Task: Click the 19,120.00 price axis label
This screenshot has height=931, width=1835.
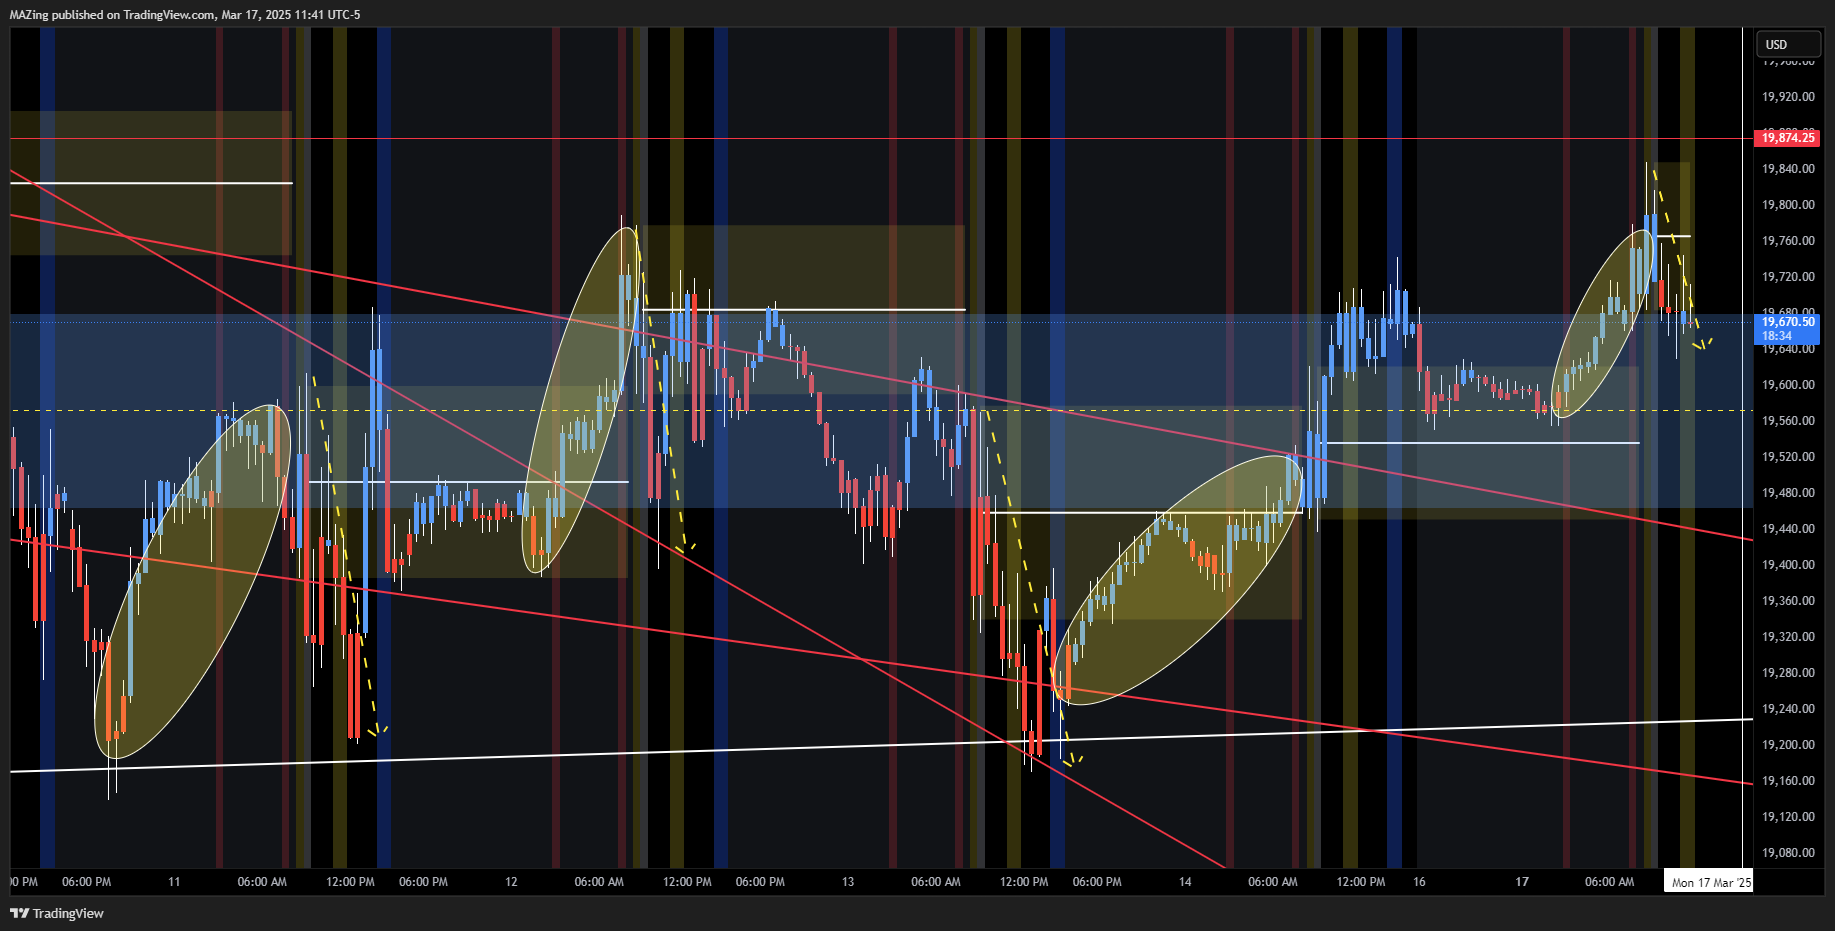Action: pyautogui.click(x=1788, y=817)
